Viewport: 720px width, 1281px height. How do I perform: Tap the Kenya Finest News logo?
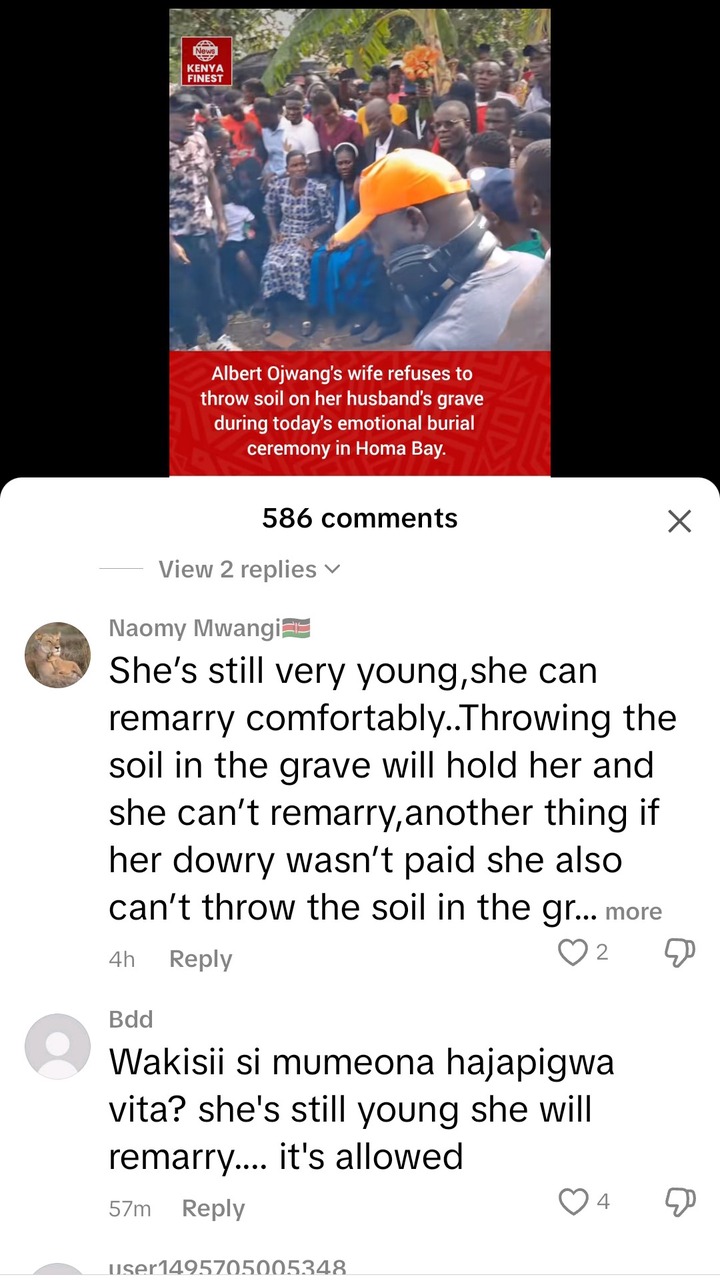point(207,59)
